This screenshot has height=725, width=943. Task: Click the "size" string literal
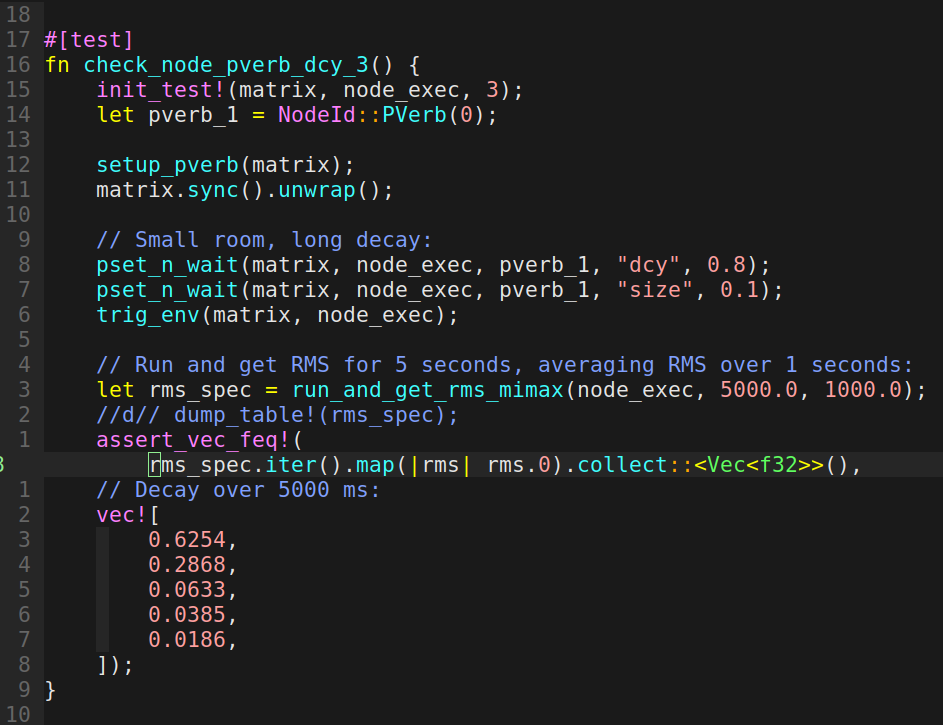(x=655, y=290)
